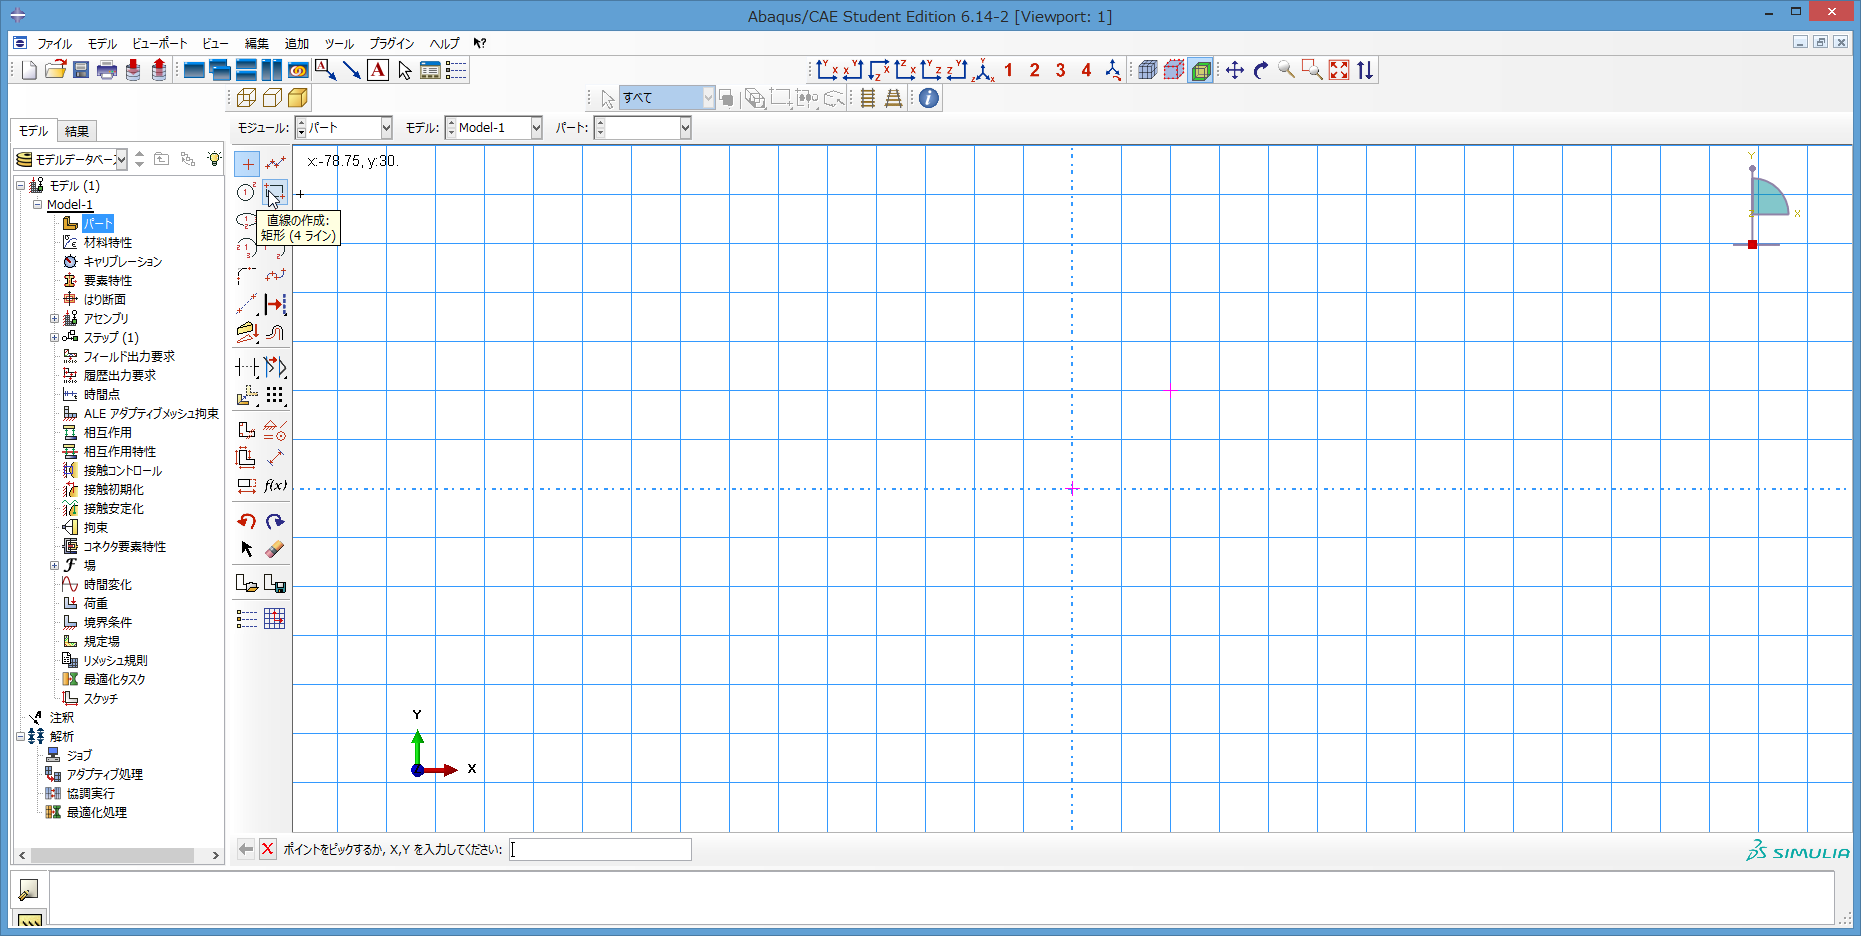
Task: Toggle hidden-line render style
Action: (x=272, y=98)
